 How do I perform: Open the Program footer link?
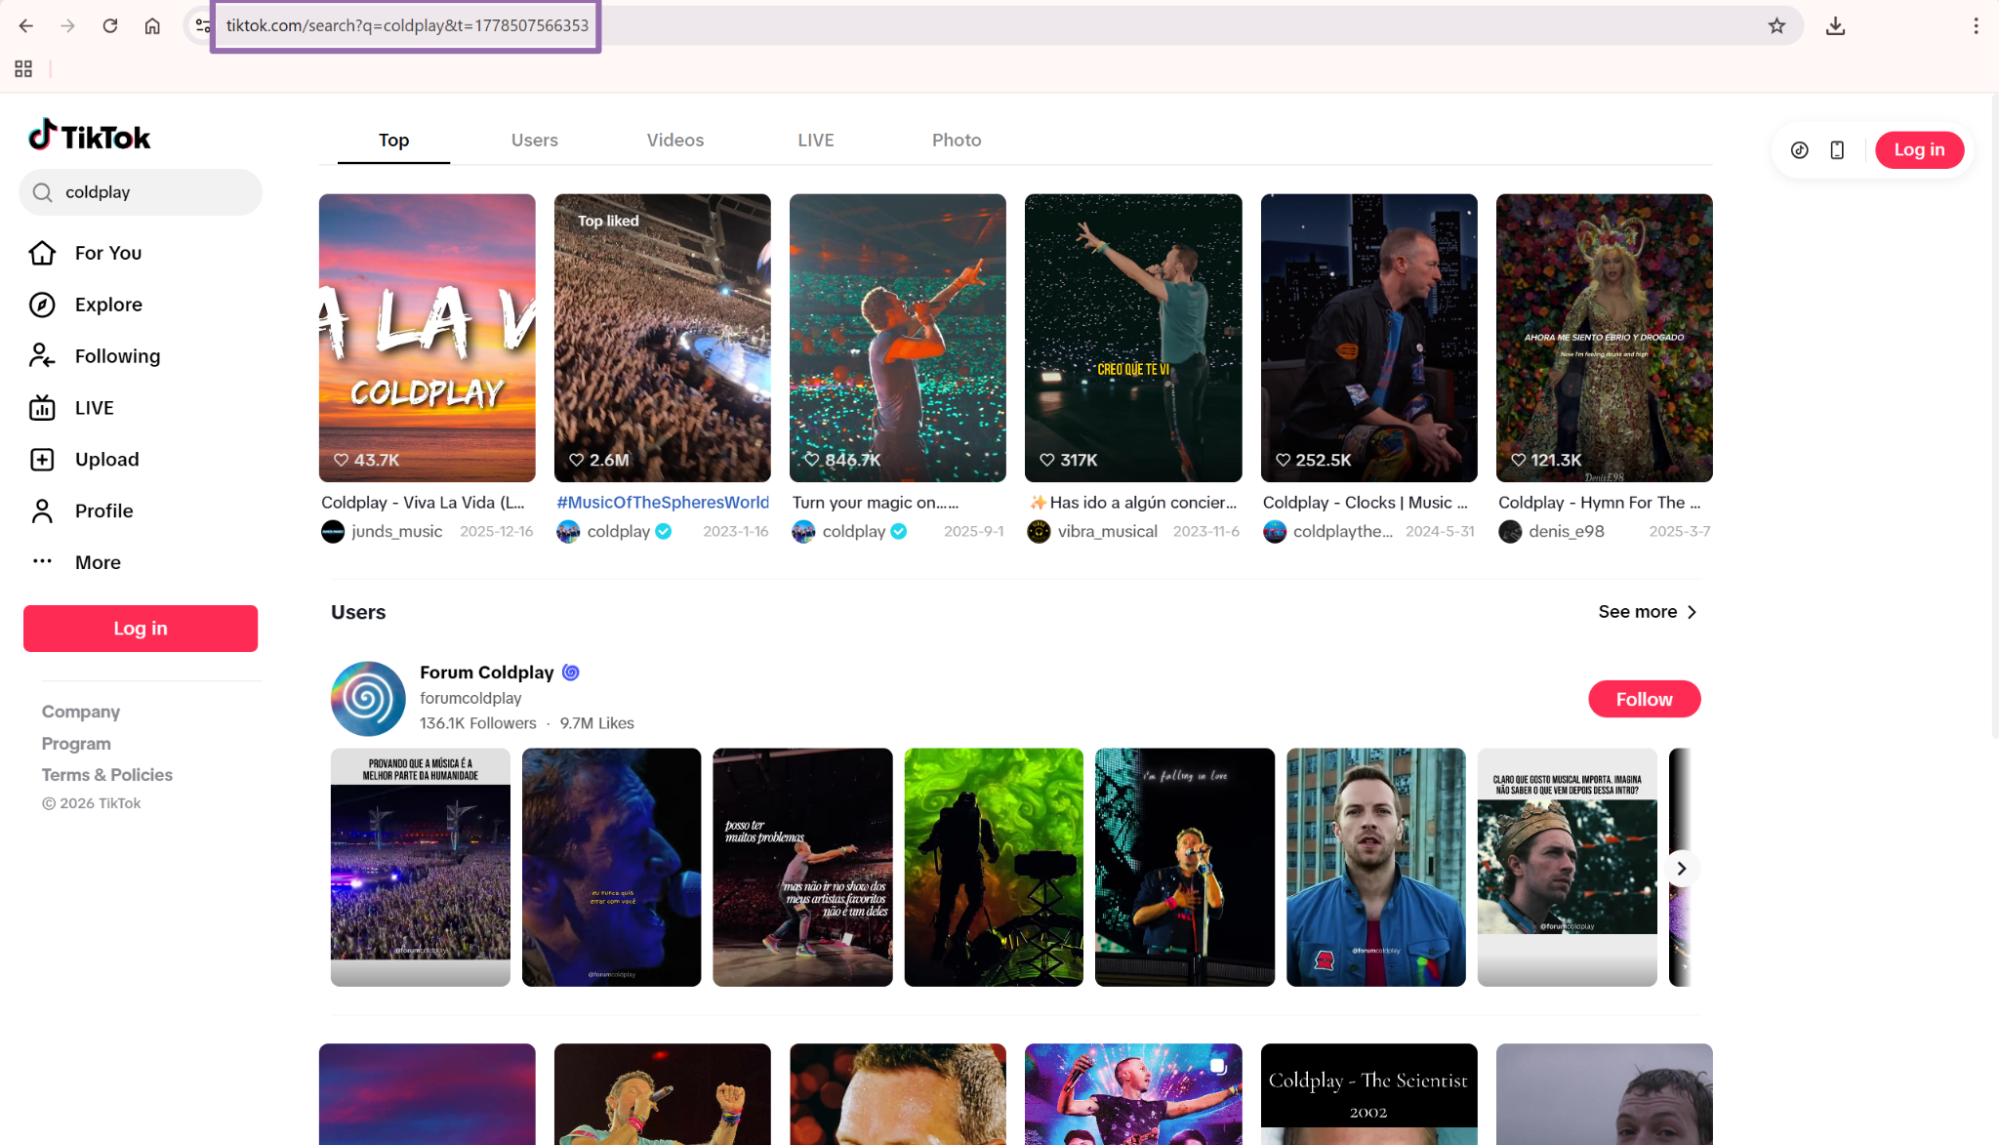click(76, 744)
